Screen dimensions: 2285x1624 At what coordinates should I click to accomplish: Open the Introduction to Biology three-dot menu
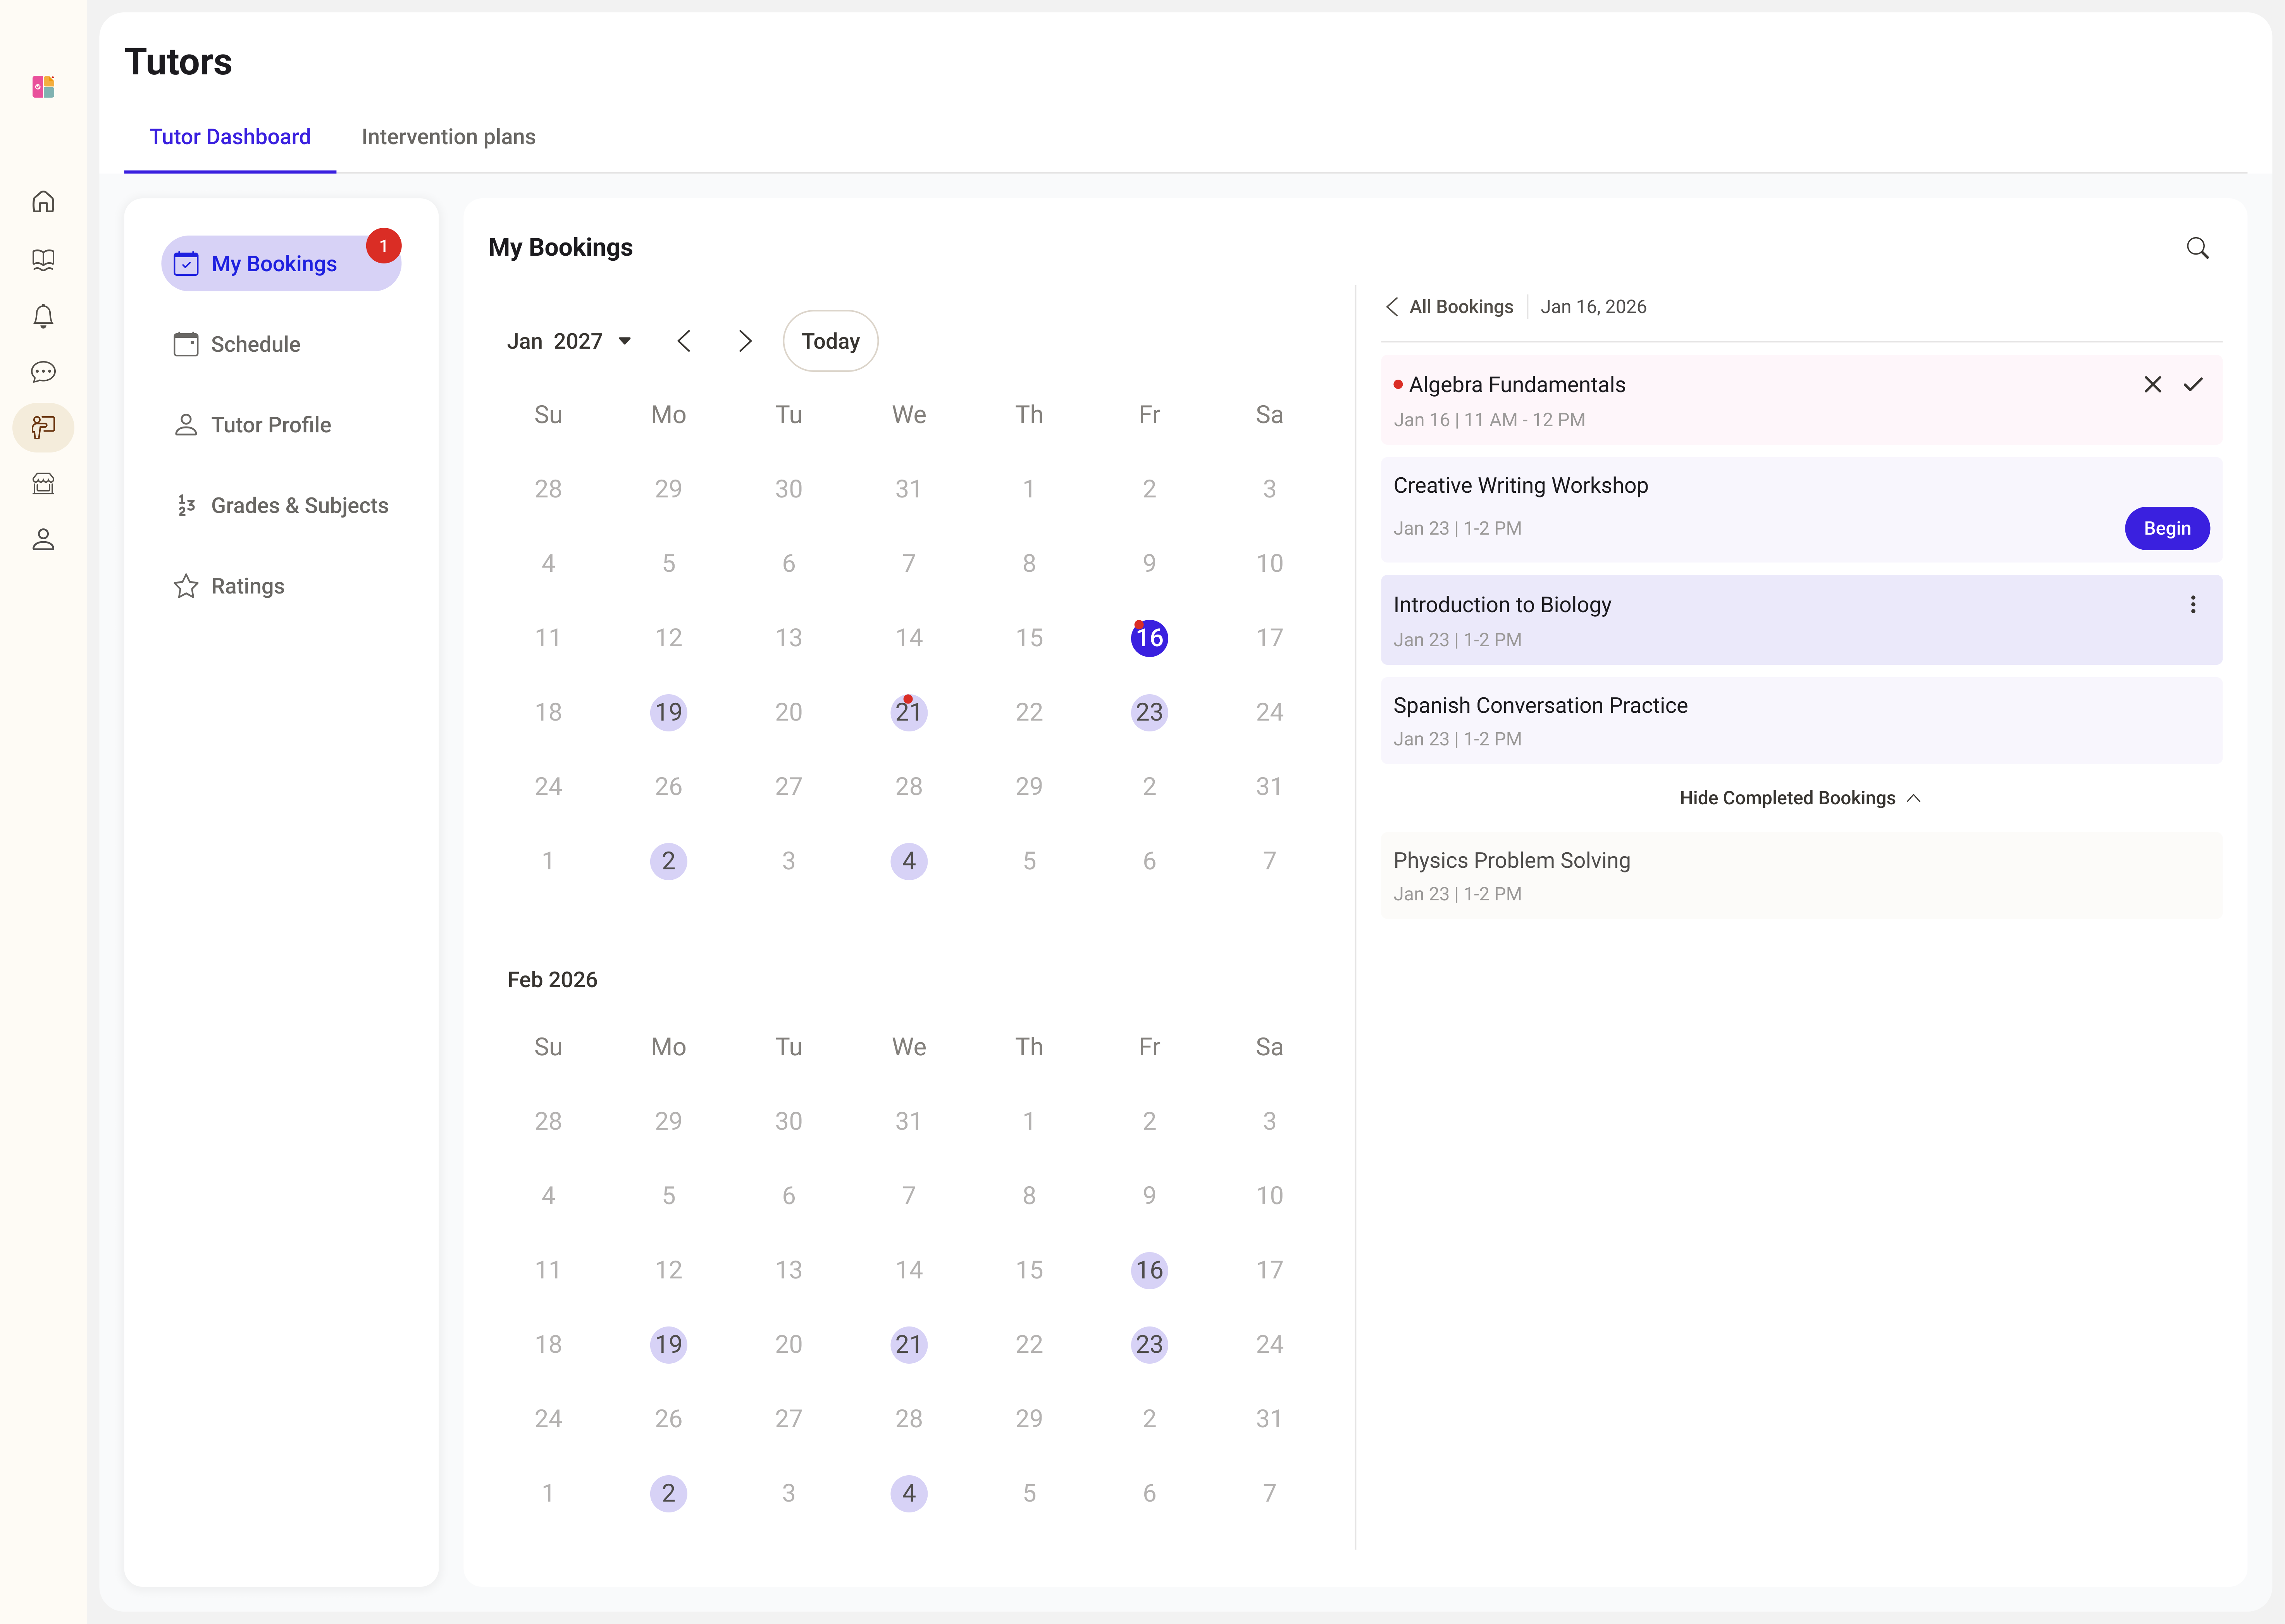coord(2193,605)
